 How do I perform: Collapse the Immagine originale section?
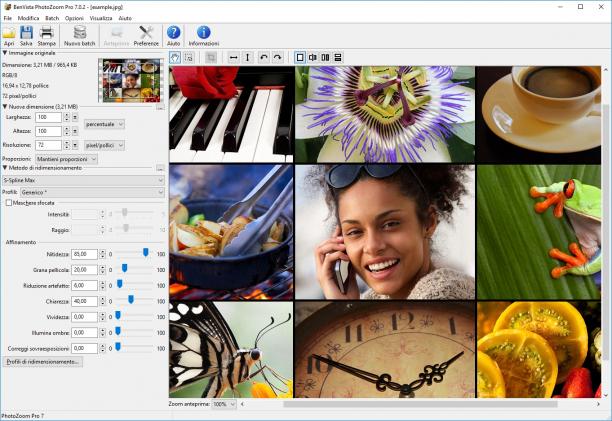(x=5, y=53)
